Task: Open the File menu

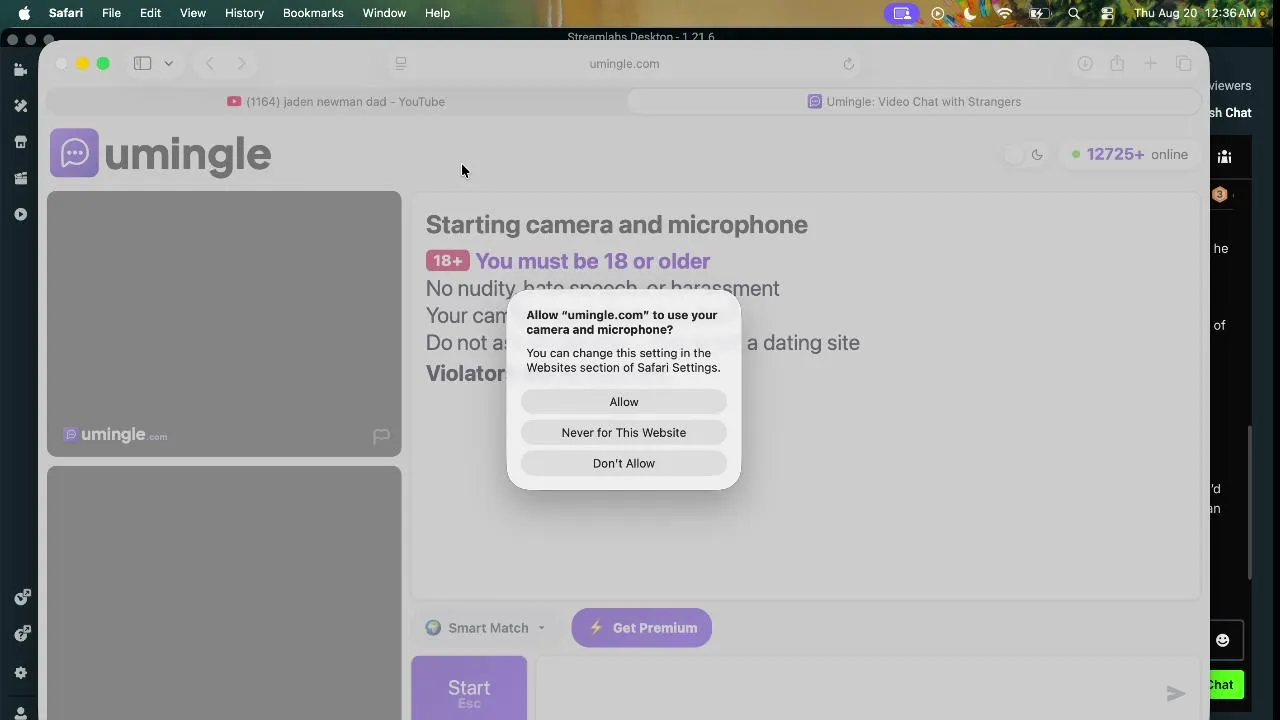Action: 111,13
